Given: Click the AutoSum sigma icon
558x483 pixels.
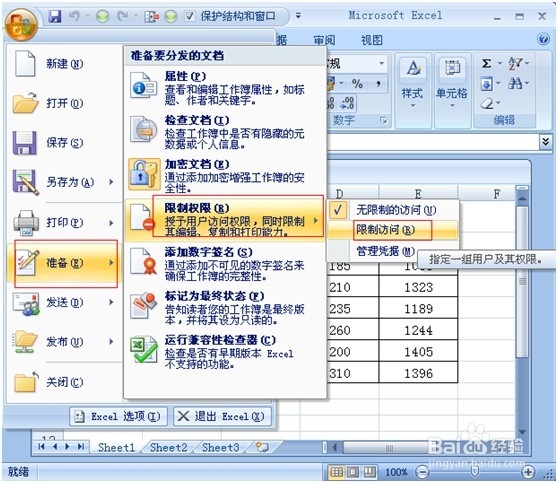Looking at the screenshot, I should pos(486,63).
